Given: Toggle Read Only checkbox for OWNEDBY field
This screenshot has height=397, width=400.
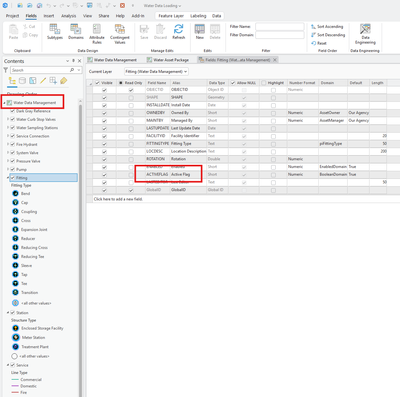Looking at the screenshot, I should [131, 113].
